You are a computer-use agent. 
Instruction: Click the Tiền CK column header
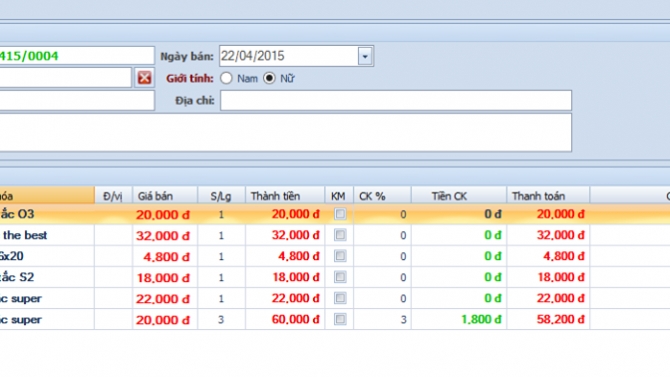[x=459, y=196]
